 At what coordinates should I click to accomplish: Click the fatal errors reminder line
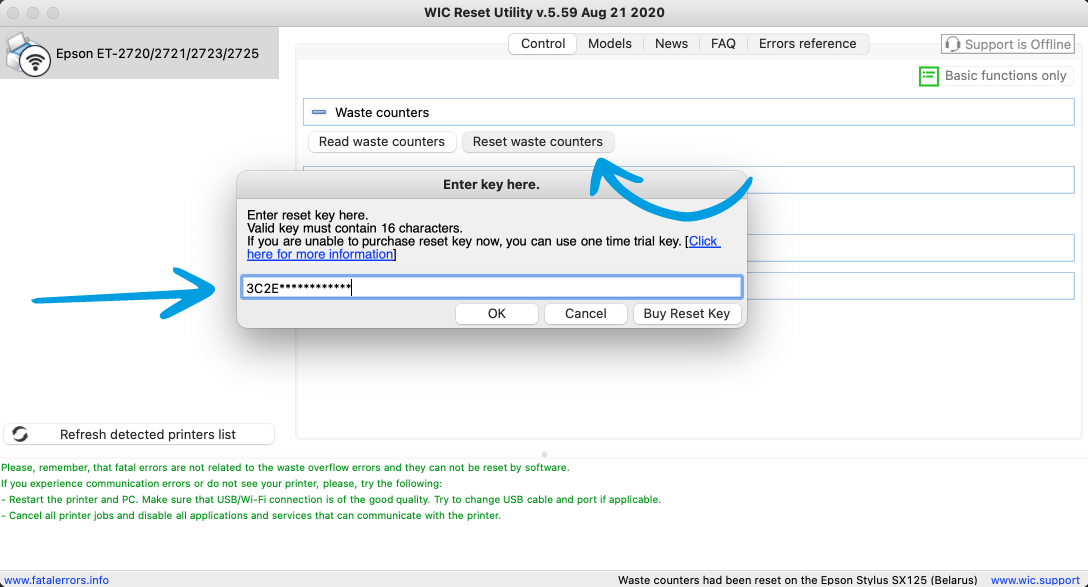point(285,468)
